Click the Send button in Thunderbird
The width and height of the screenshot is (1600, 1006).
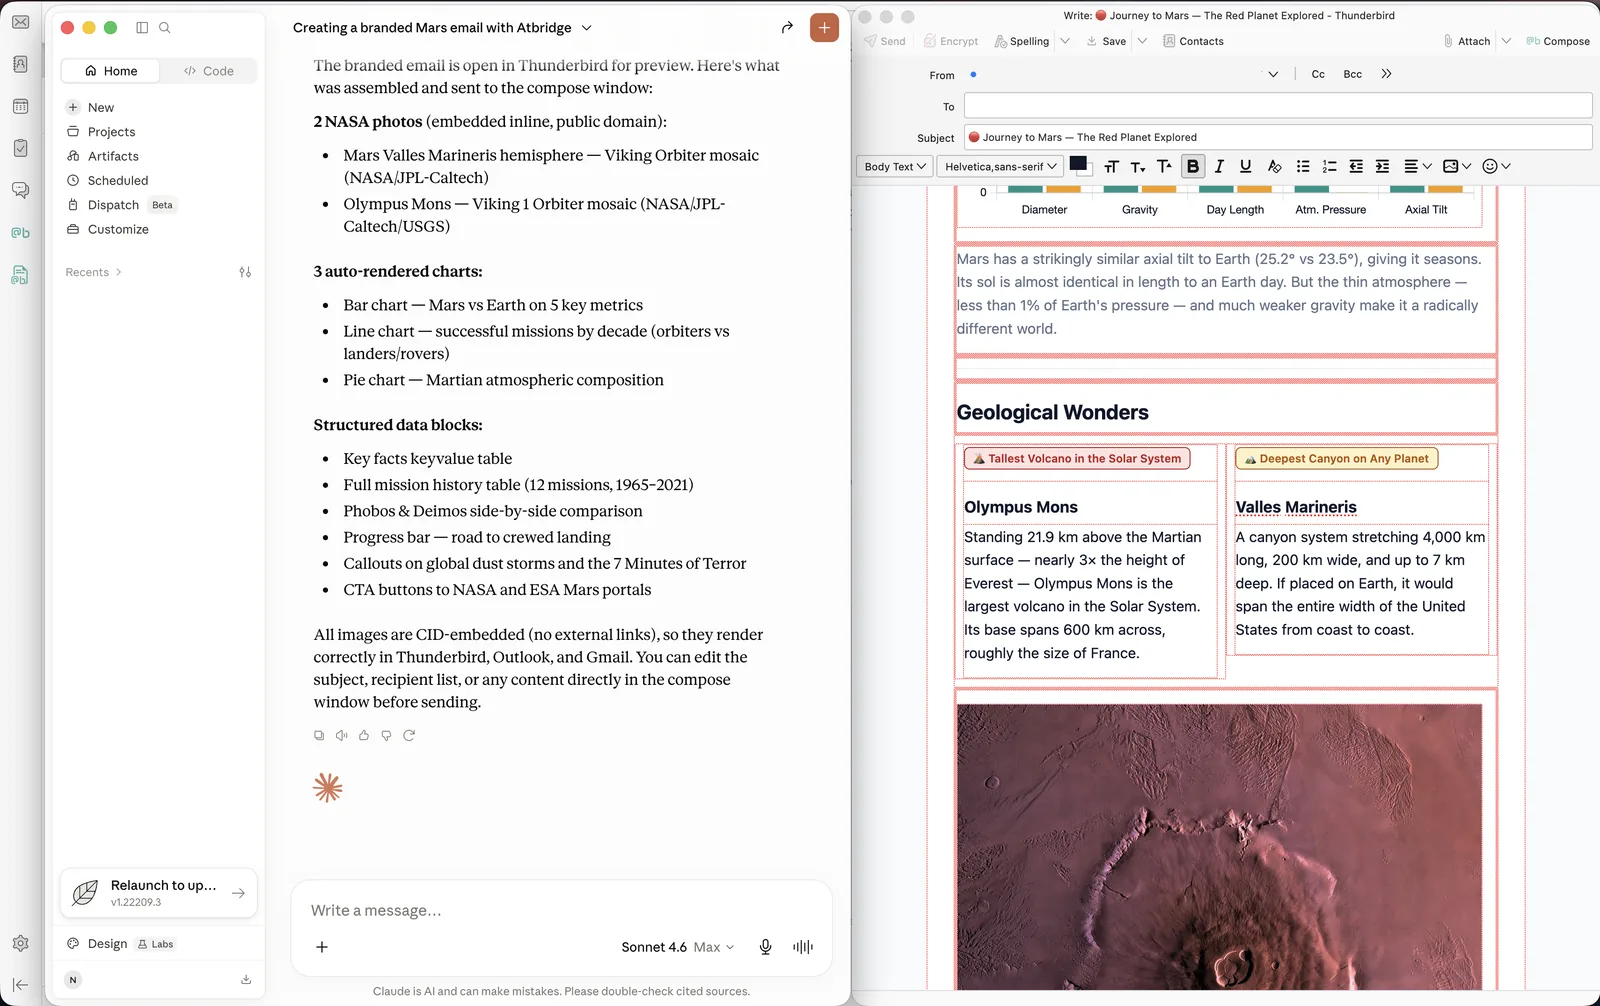885,41
